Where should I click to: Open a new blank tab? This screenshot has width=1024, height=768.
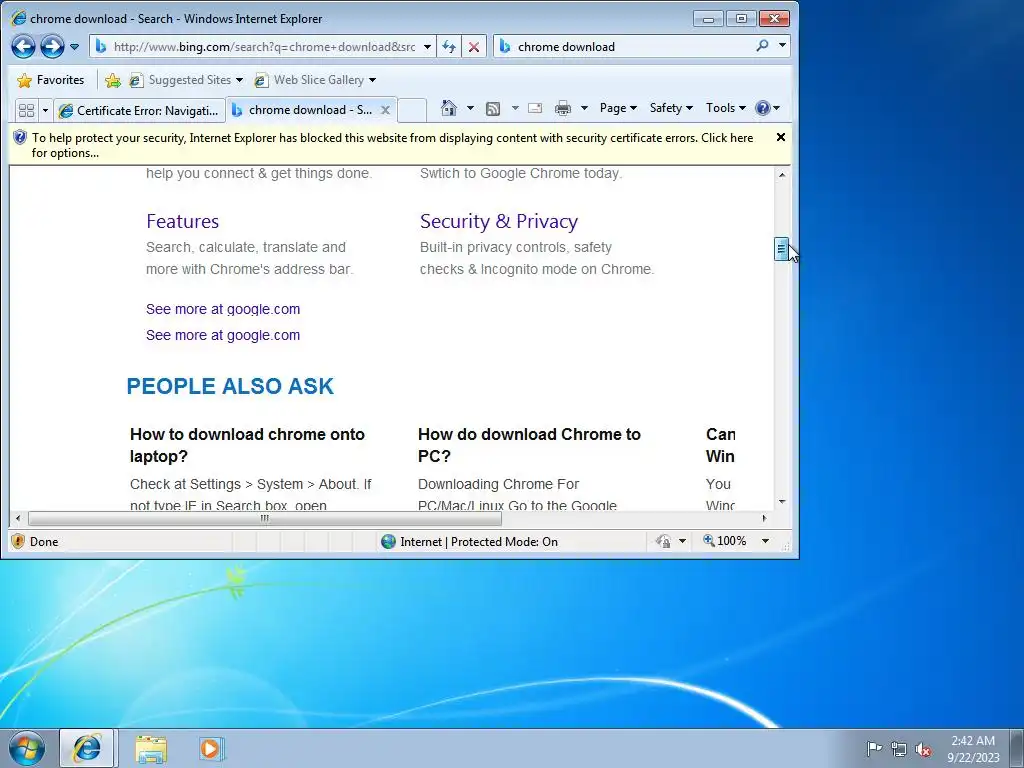[x=412, y=110]
